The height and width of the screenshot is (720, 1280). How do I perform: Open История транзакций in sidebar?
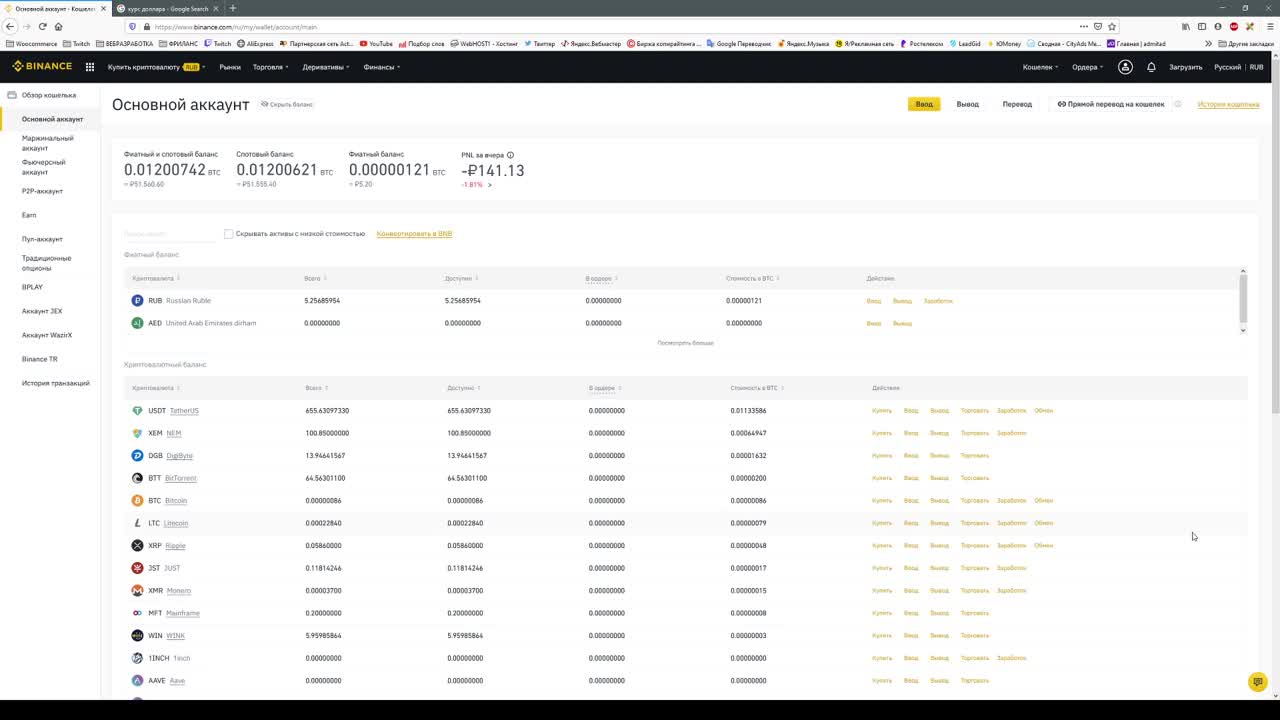tap(56, 383)
